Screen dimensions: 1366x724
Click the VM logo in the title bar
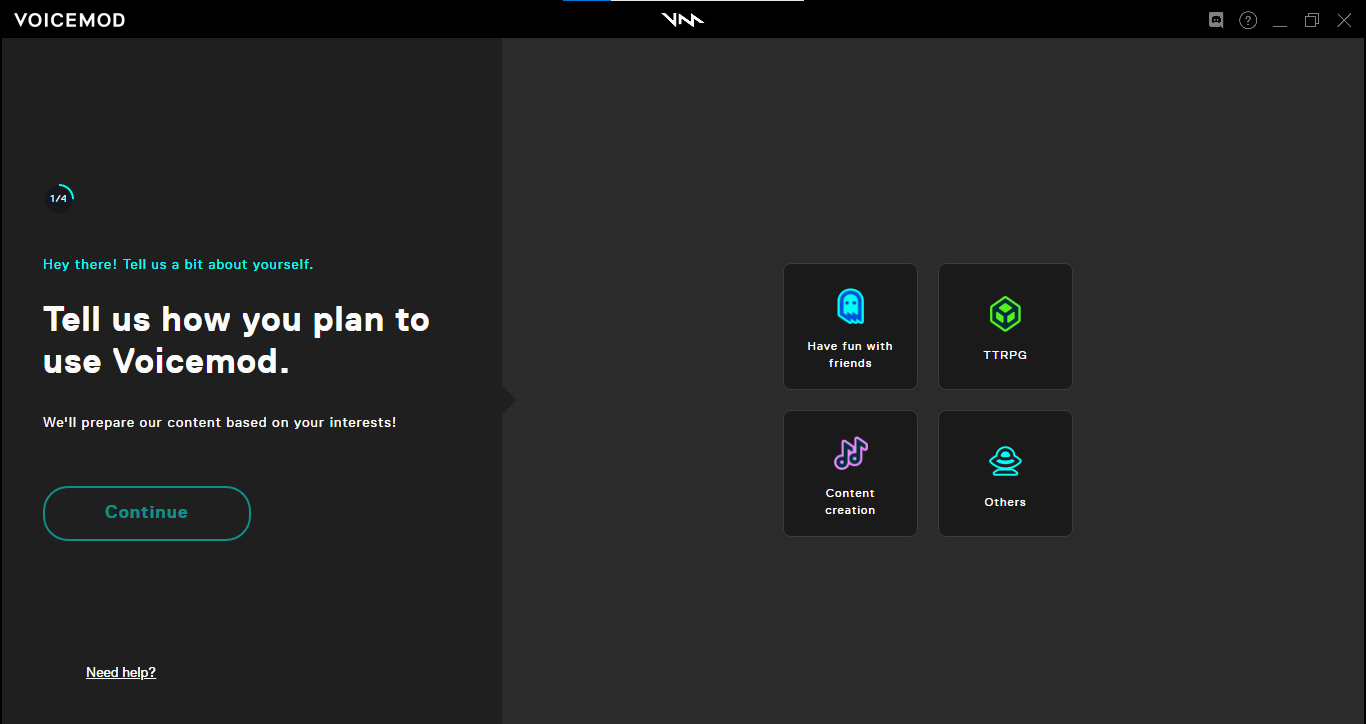[x=683, y=20]
